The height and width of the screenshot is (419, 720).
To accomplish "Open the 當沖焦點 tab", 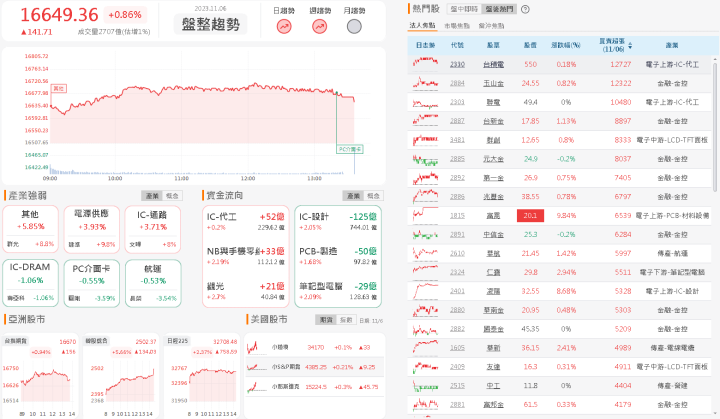I will click(x=490, y=25).
